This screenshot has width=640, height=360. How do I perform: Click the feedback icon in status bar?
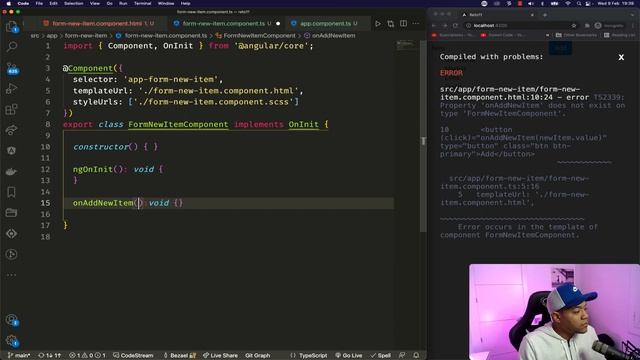point(402,356)
